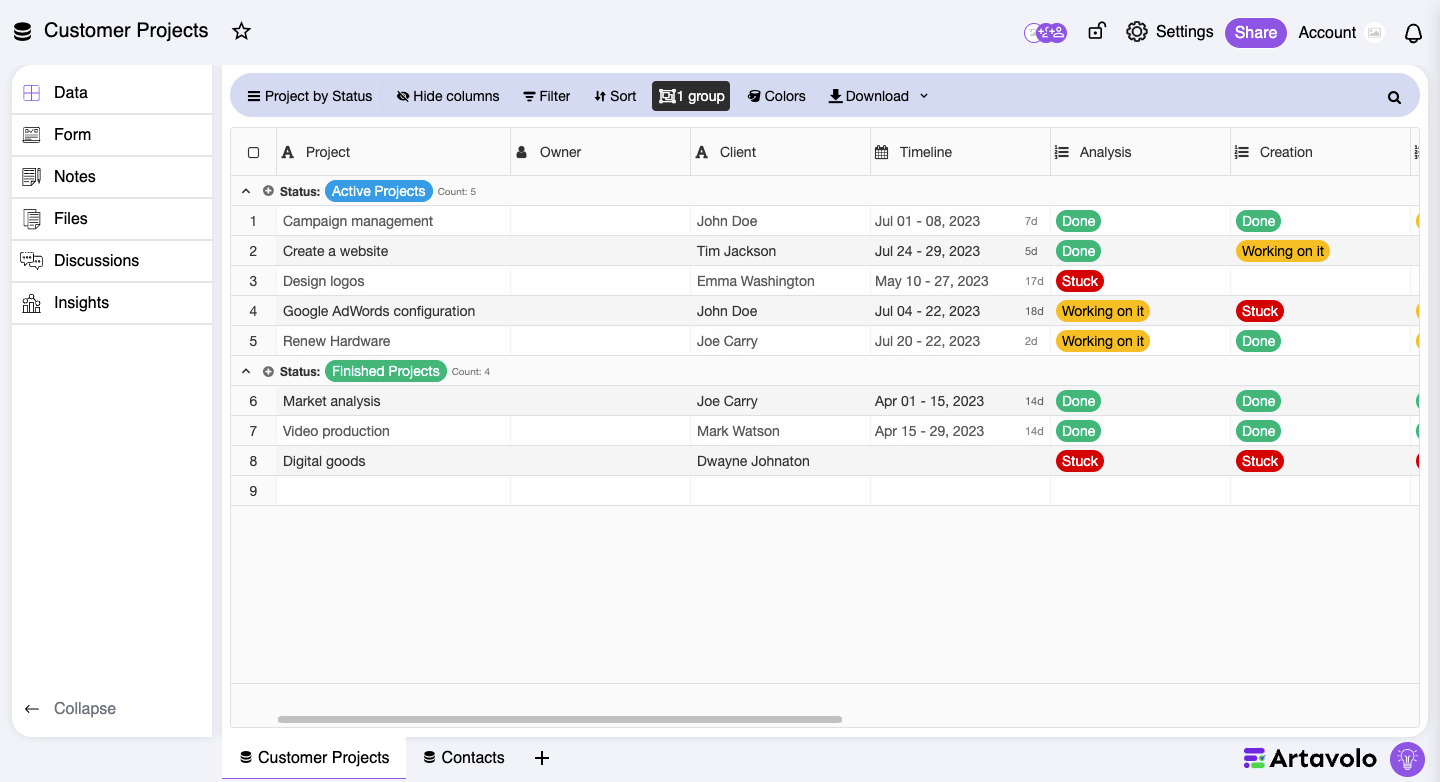
Task: Switch to the Contacts tab
Action: pyautogui.click(x=463, y=758)
